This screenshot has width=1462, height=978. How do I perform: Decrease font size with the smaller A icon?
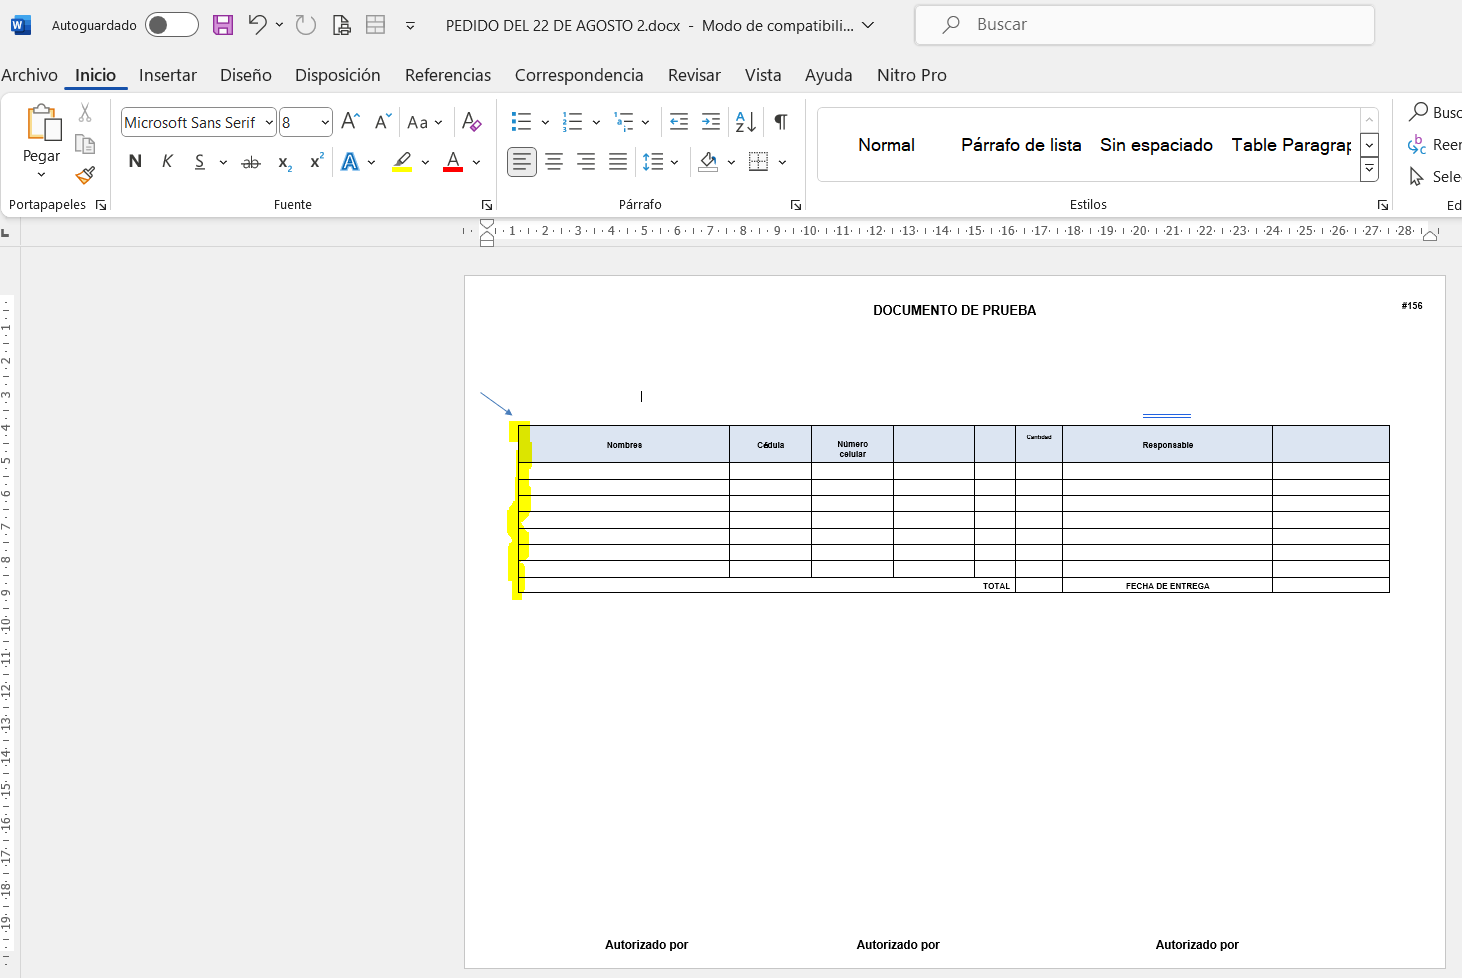[x=383, y=122]
